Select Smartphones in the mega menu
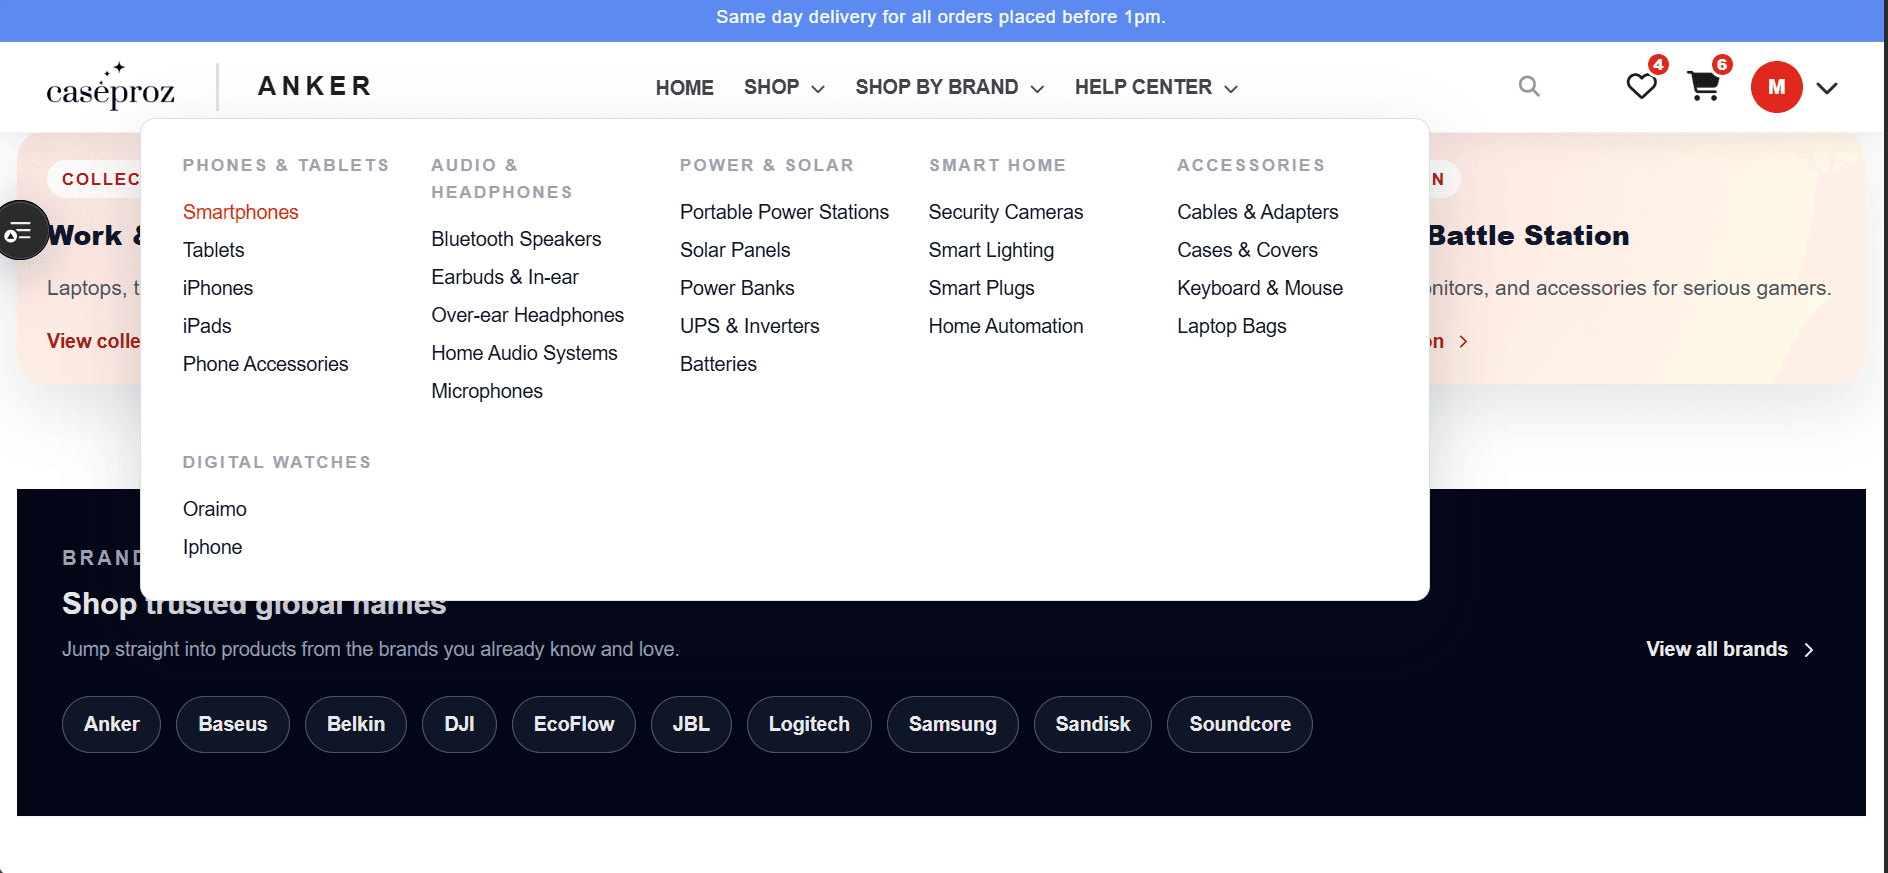Viewport: 1888px width, 873px height. (x=240, y=212)
